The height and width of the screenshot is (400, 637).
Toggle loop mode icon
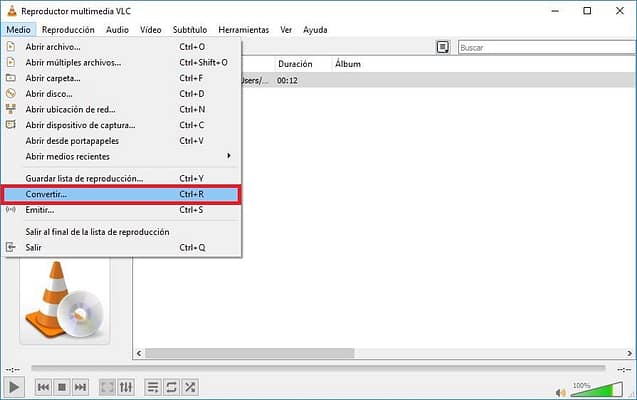pos(171,387)
